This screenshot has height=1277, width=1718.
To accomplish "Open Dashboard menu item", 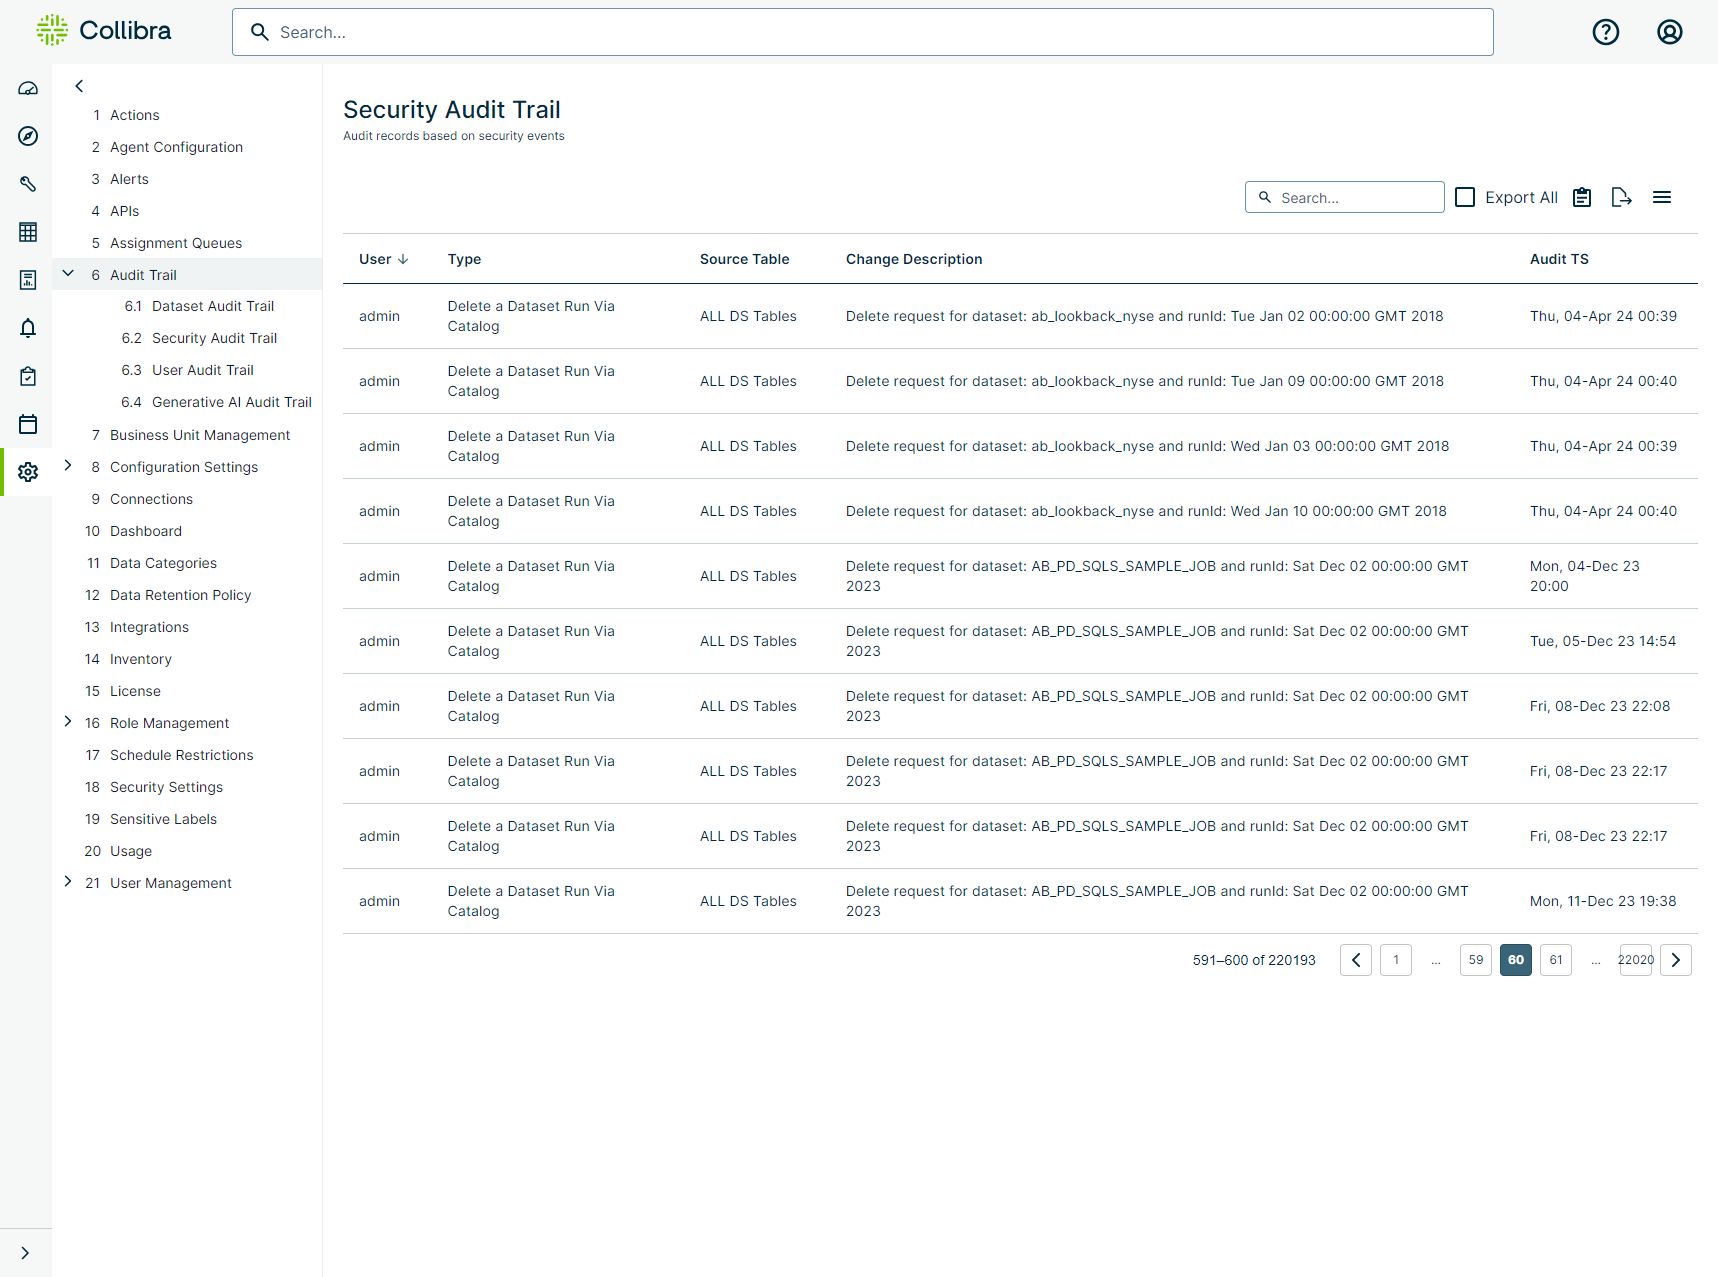I will [146, 531].
